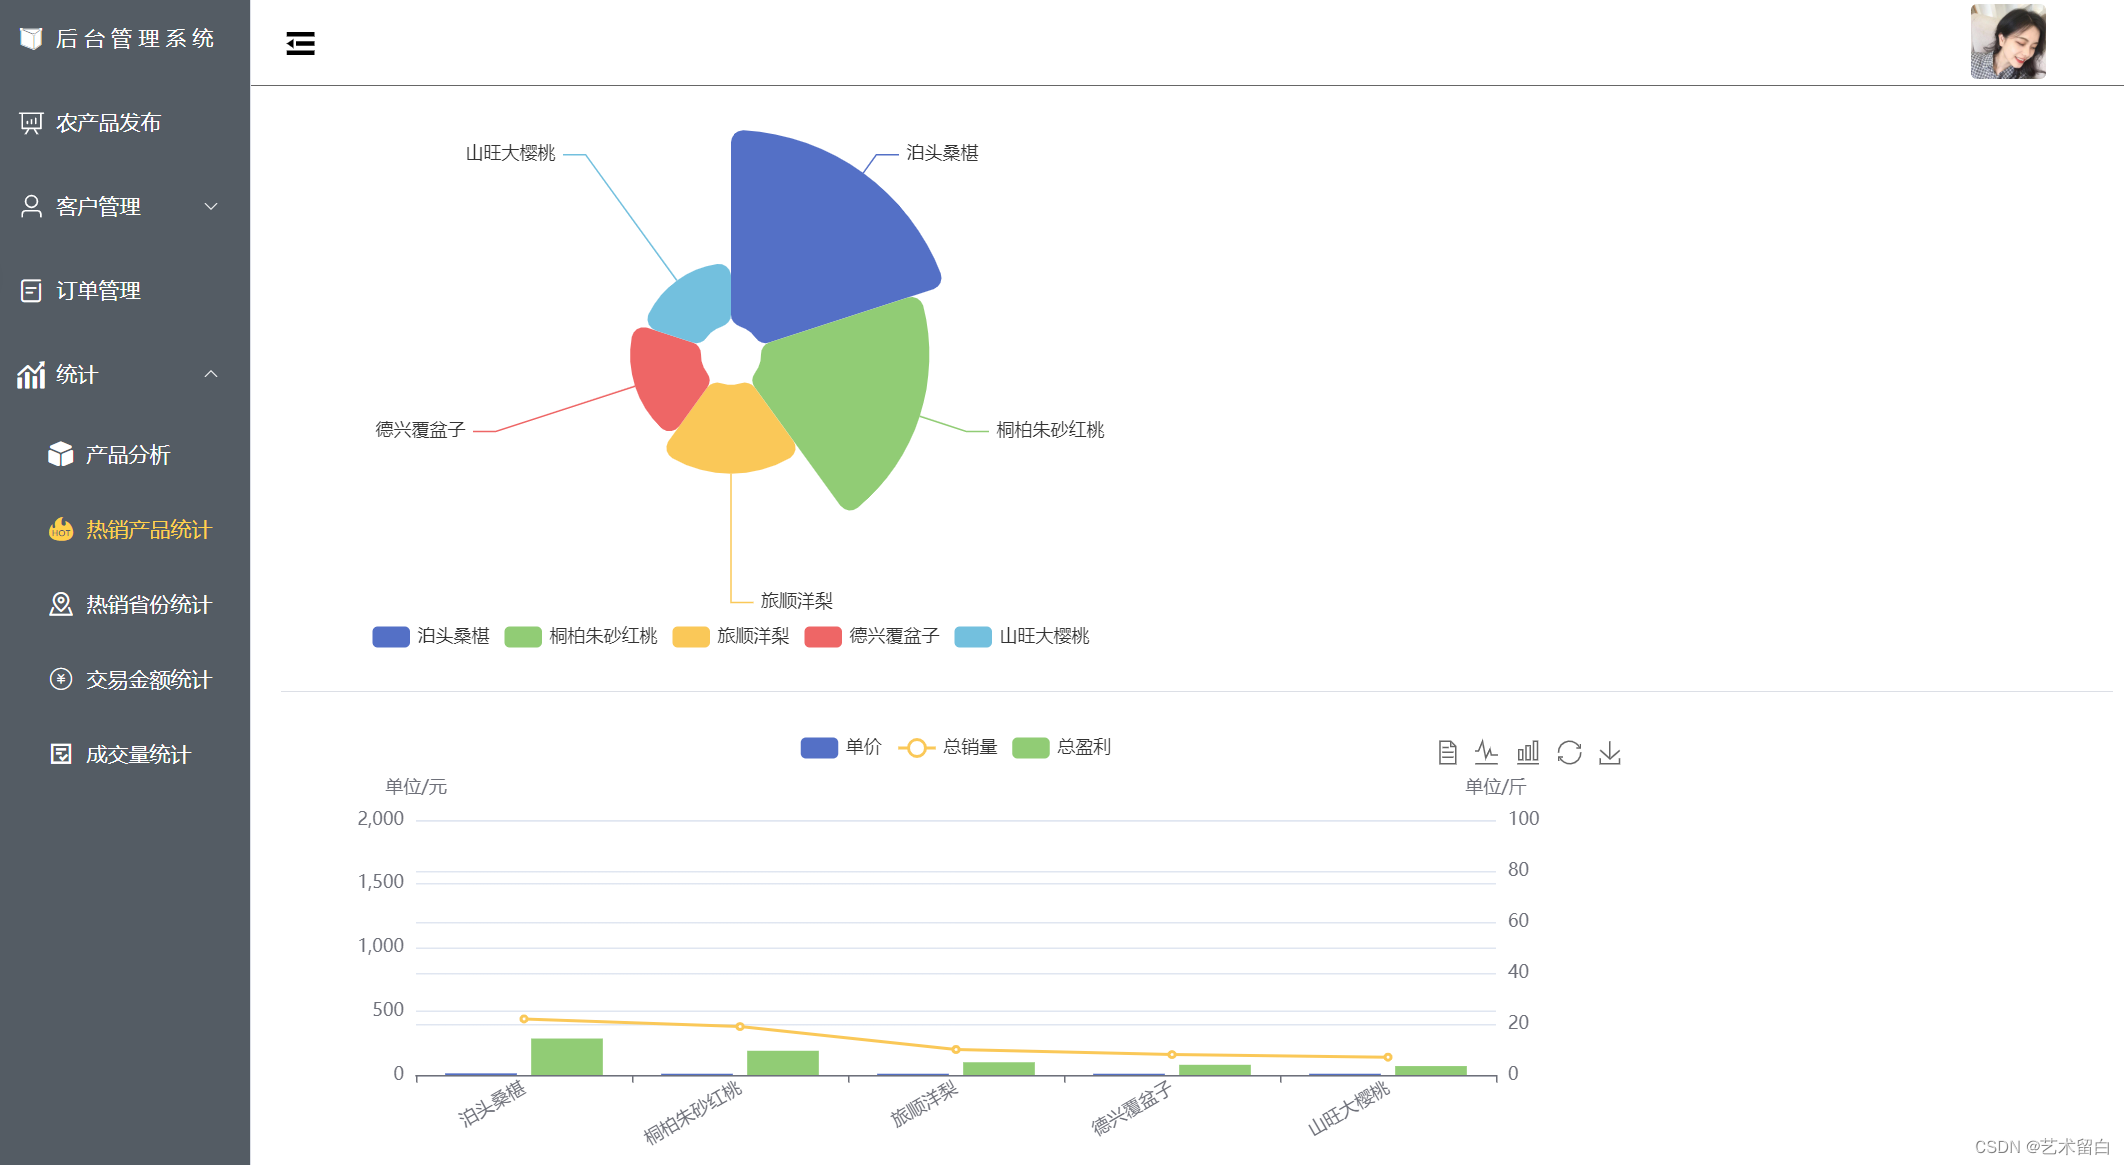Click the 后台管理系统 title text
This screenshot has height=1165, width=2124.
[x=135, y=38]
